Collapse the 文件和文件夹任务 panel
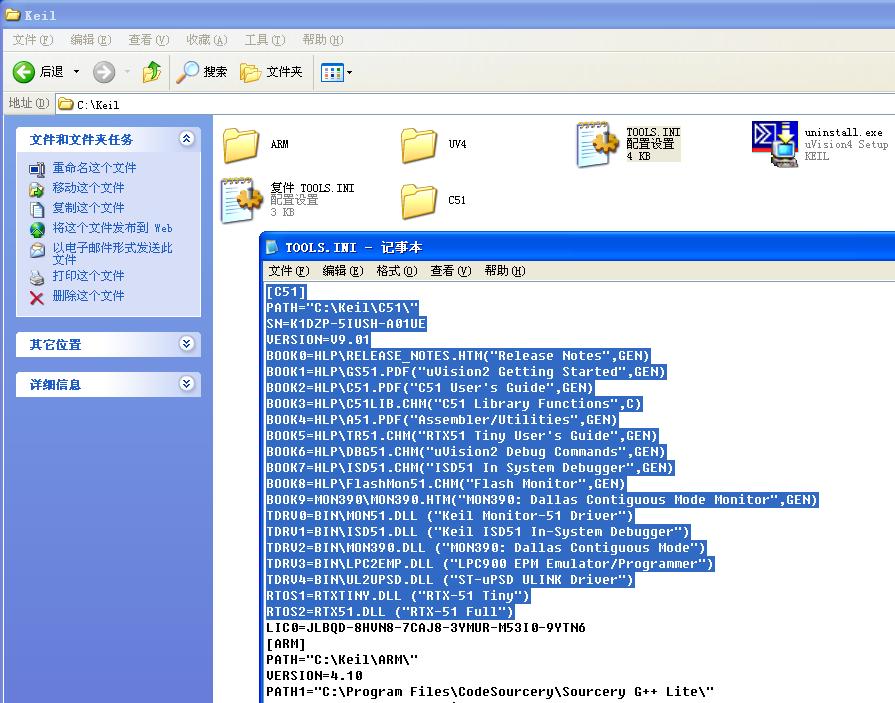The image size is (895, 703). 187,138
